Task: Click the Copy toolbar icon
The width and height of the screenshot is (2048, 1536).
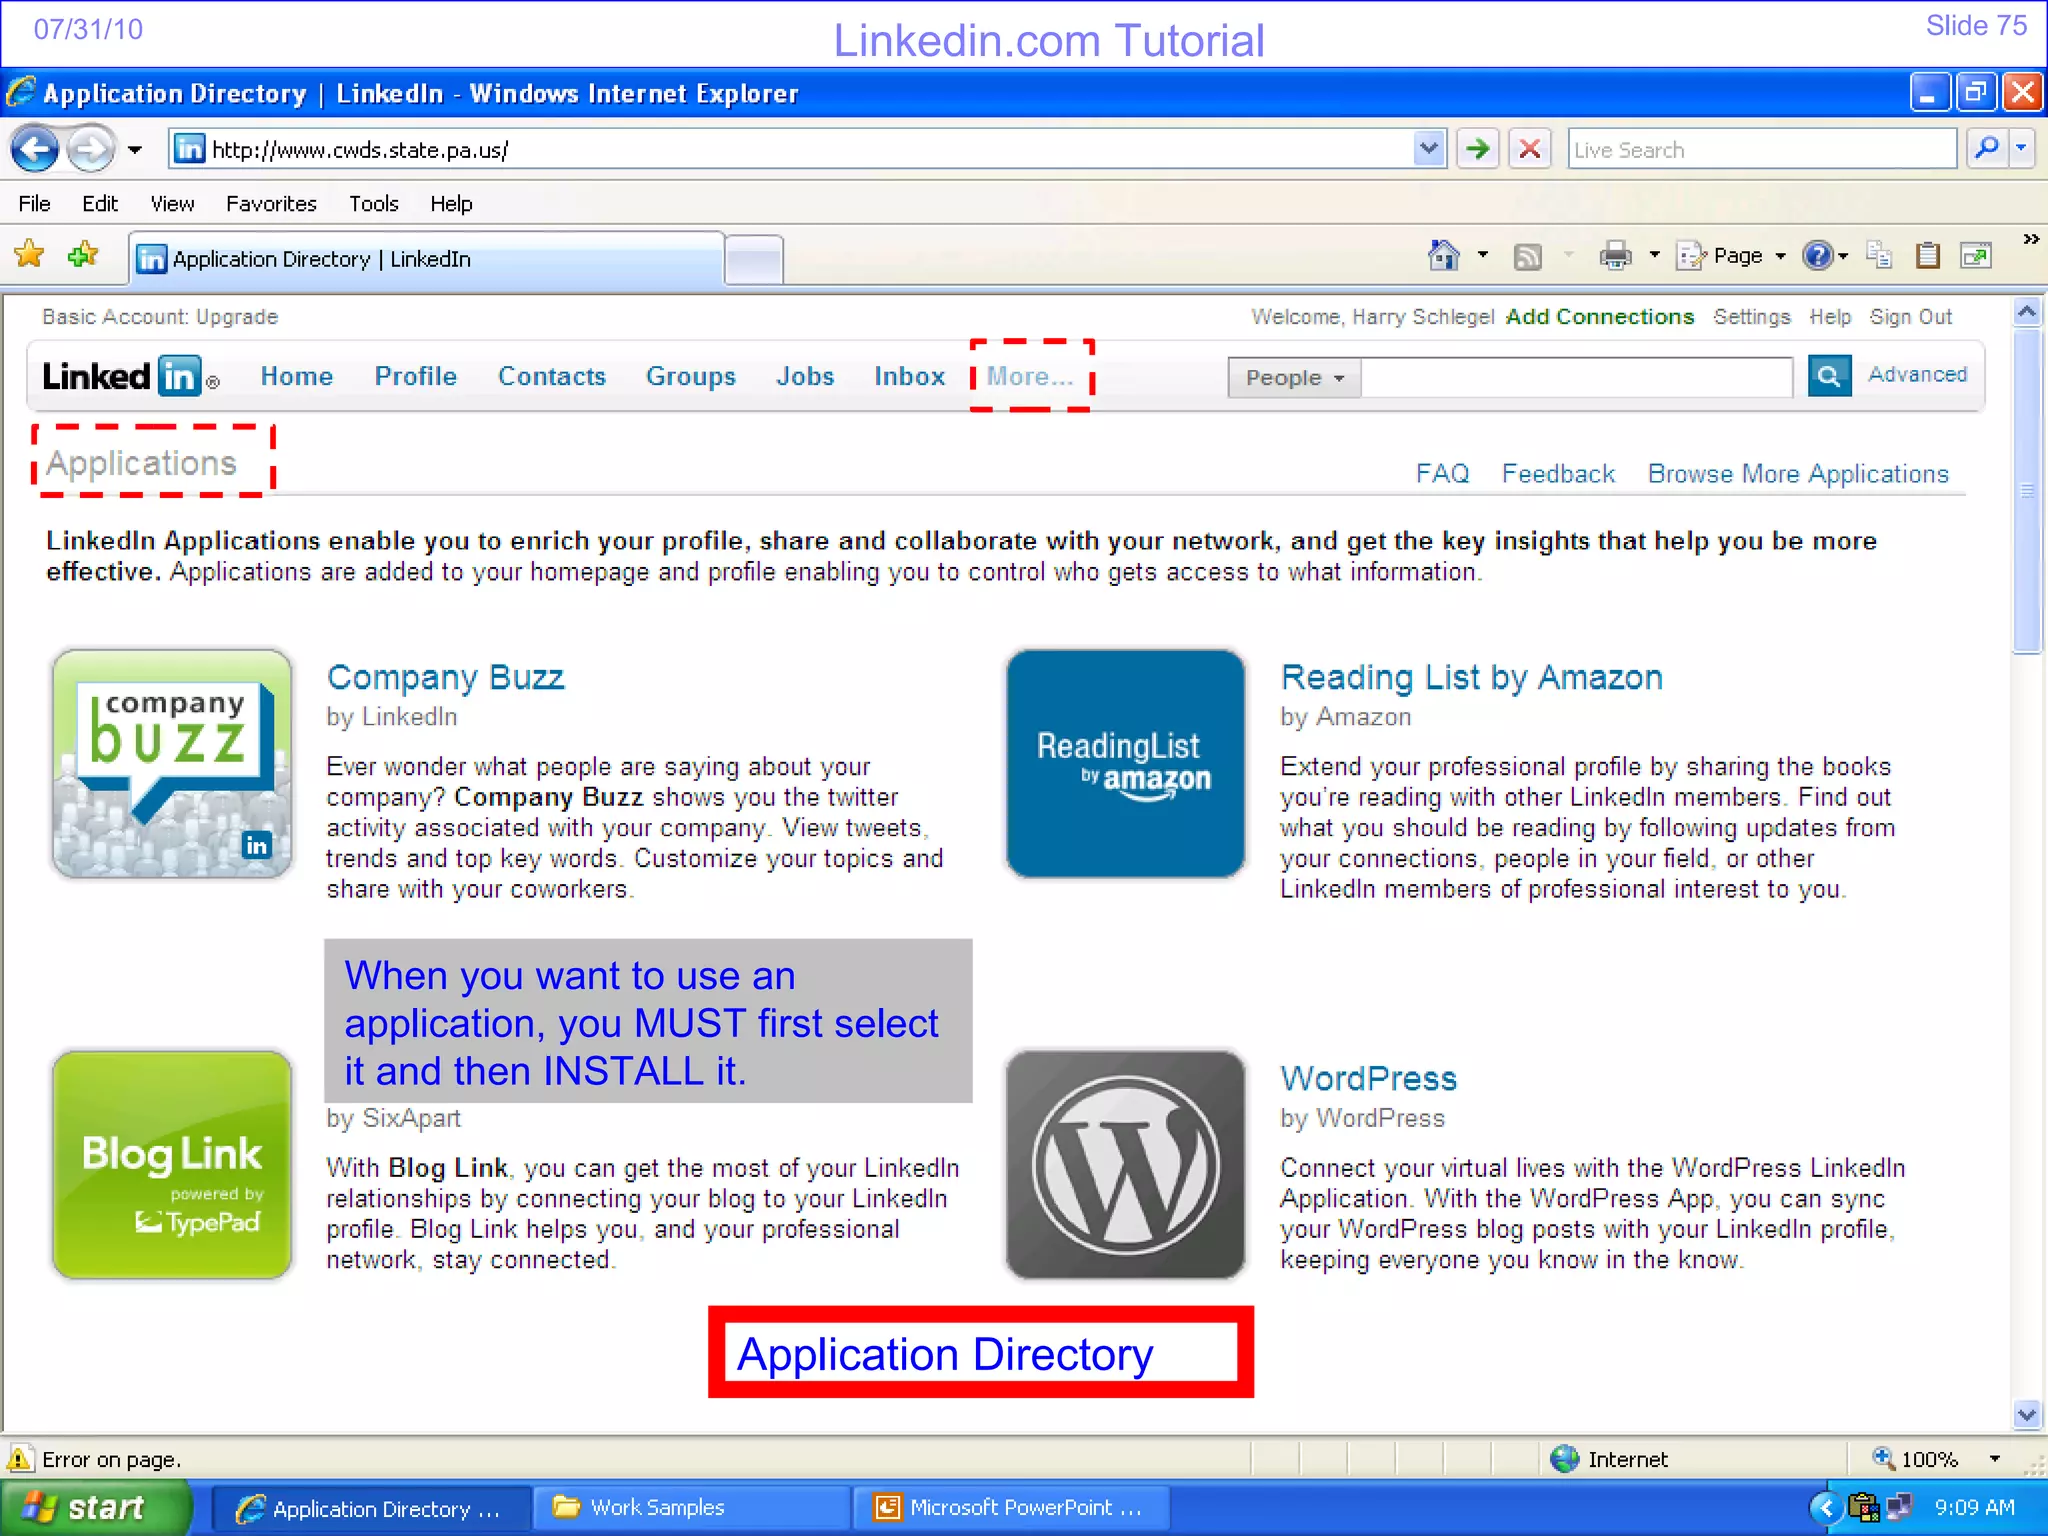Action: pyautogui.click(x=1880, y=256)
